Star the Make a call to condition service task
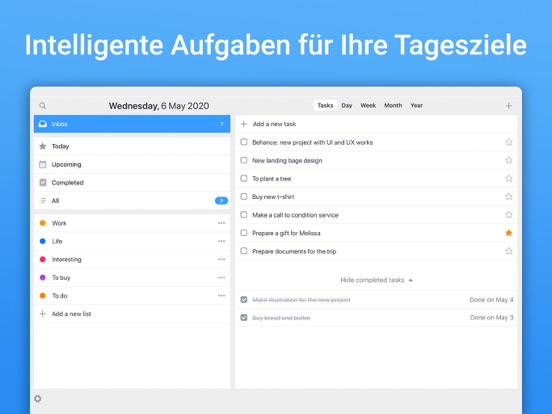 tap(508, 215)
